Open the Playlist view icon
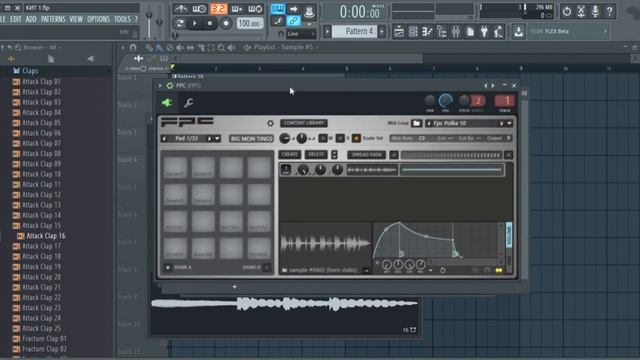 [399, 31]
